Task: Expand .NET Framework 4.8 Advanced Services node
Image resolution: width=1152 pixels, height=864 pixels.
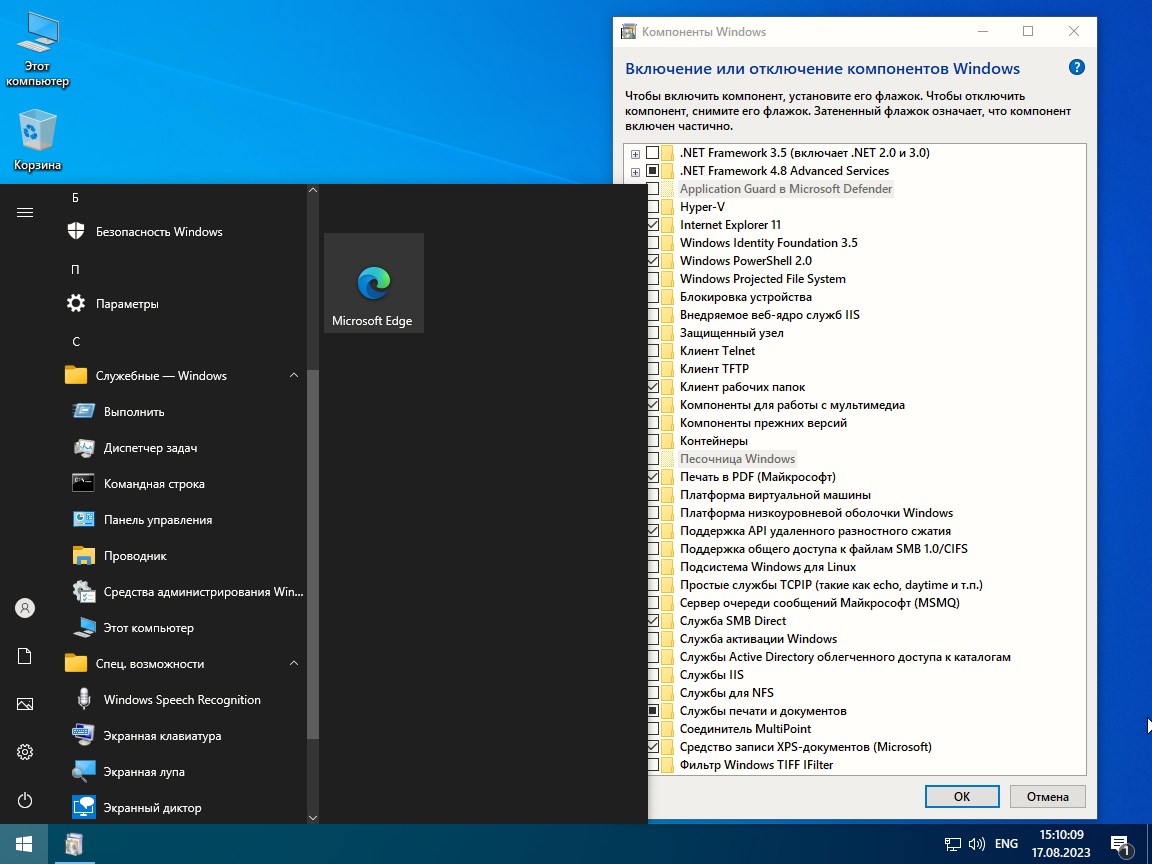Action: pos(635,172)
